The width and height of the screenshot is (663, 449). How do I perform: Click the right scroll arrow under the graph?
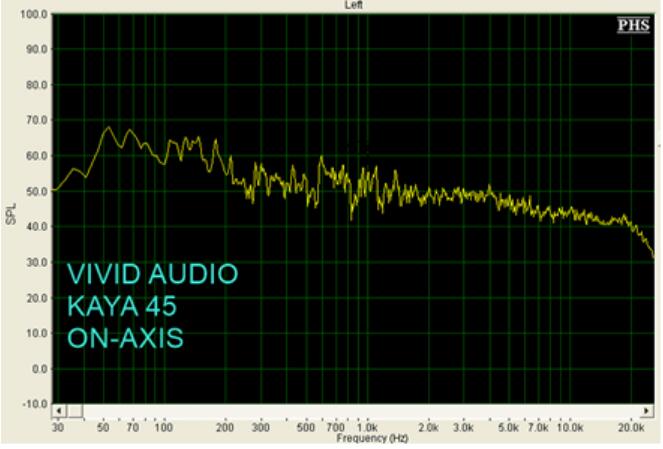coord(647,411)
